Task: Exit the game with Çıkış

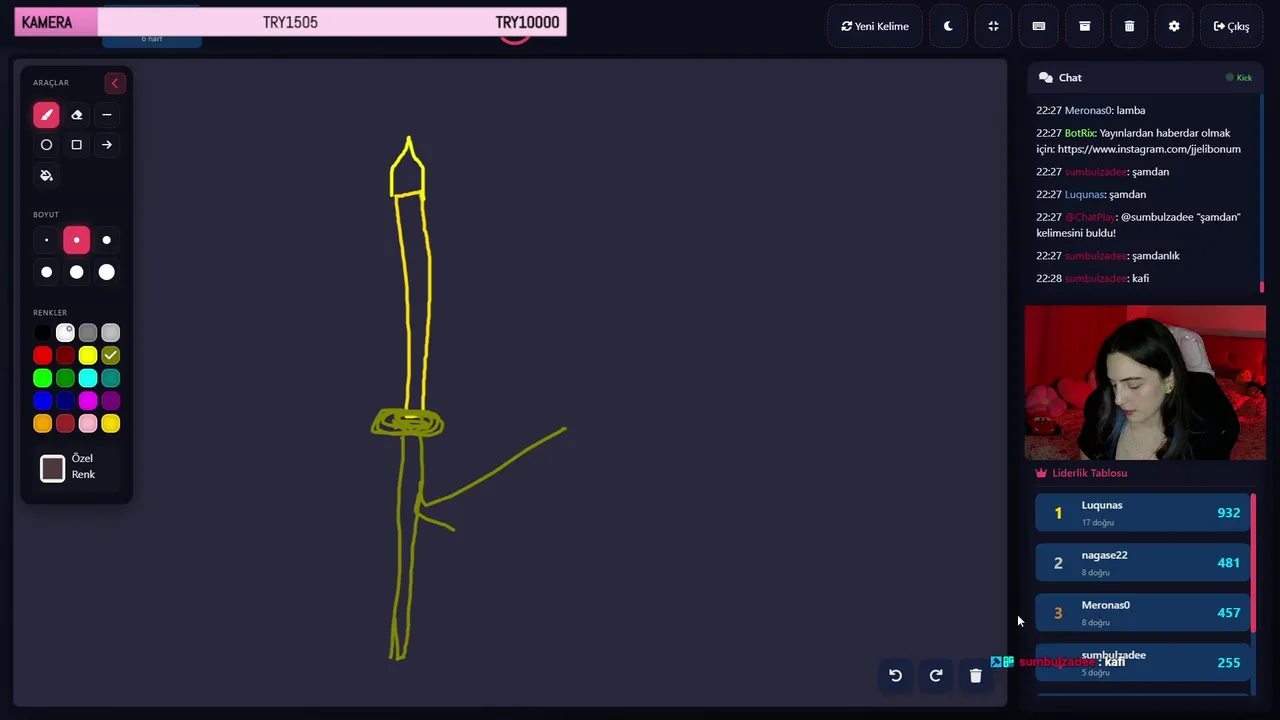Action: pyautogui.click(x=1231, y=26)
